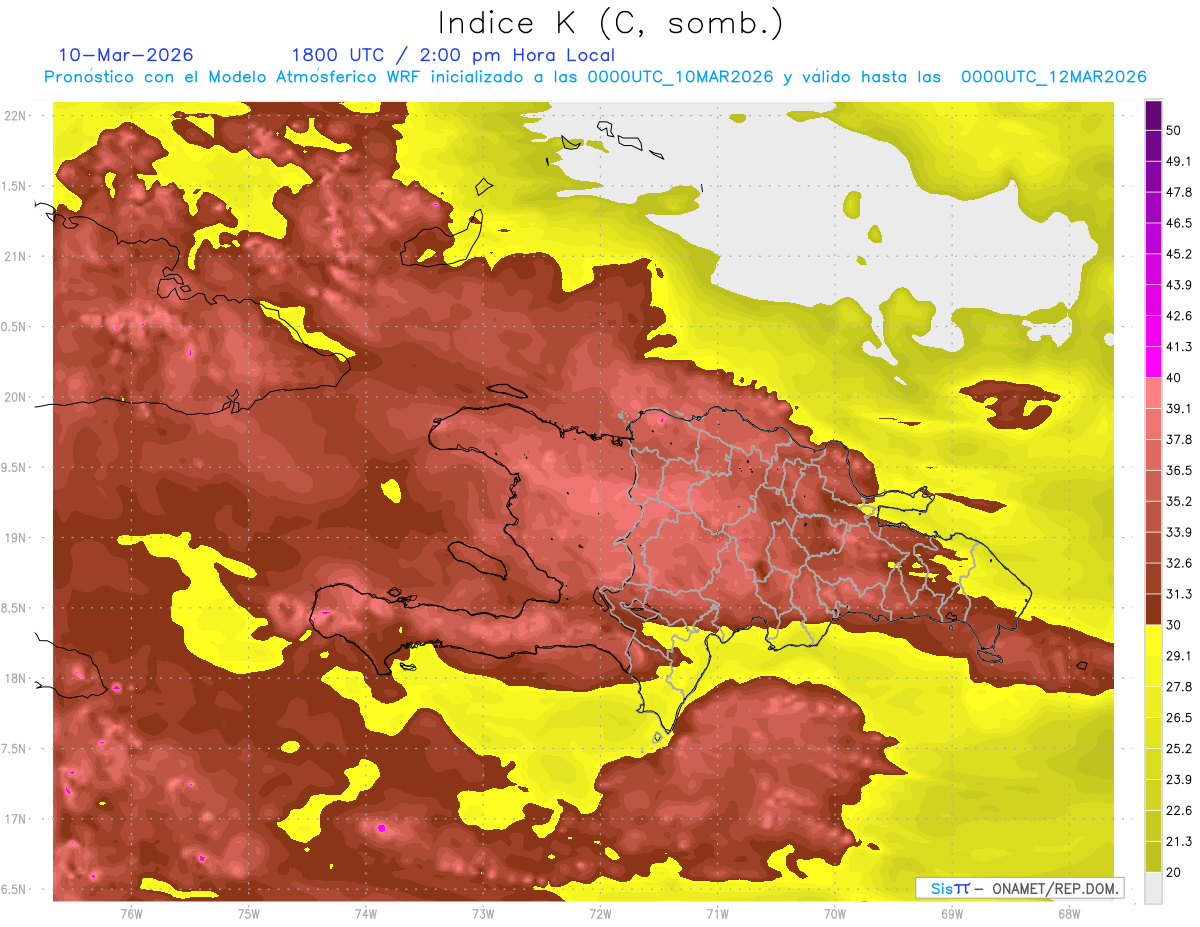Click the legend value '33.9'
Screen dimensions: 1200x927
click(x=1178, y=532)
